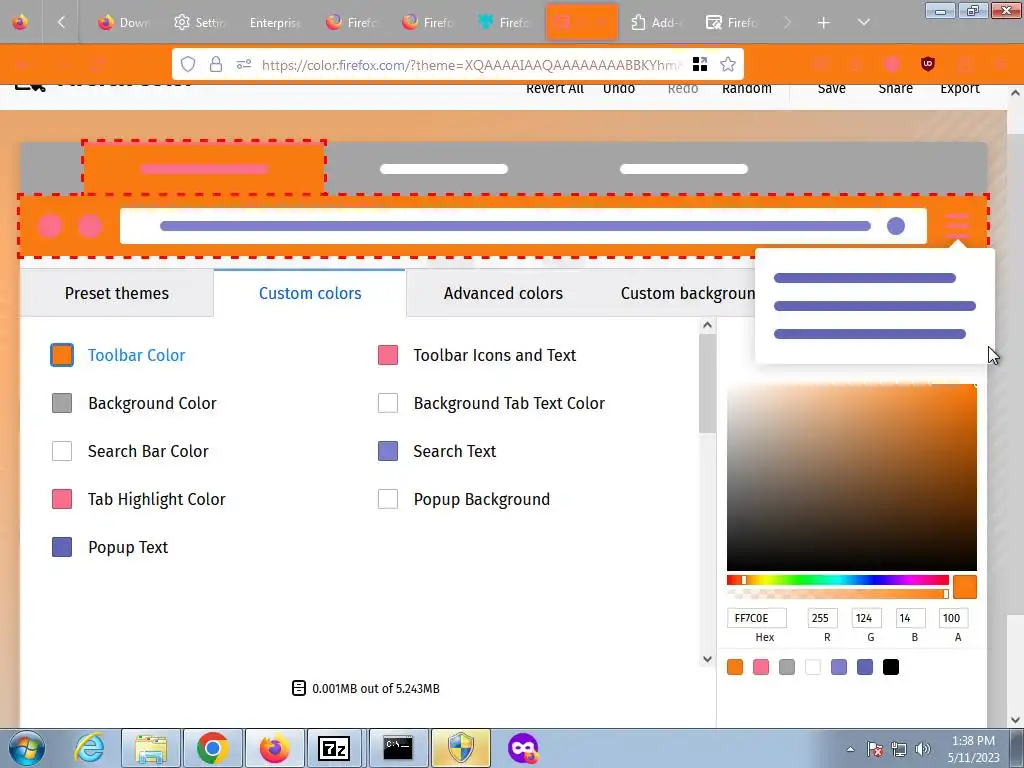Switch to the Settings tab

tap(199, 23)
